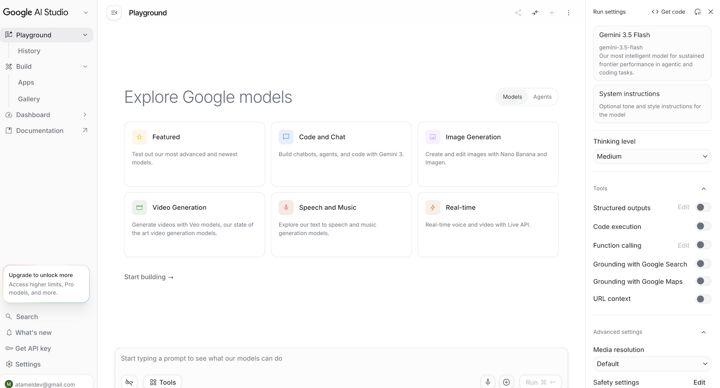Collapse the Build sidebar chevron
This screenshot has width=720, height=388.
tap(85, 67)
